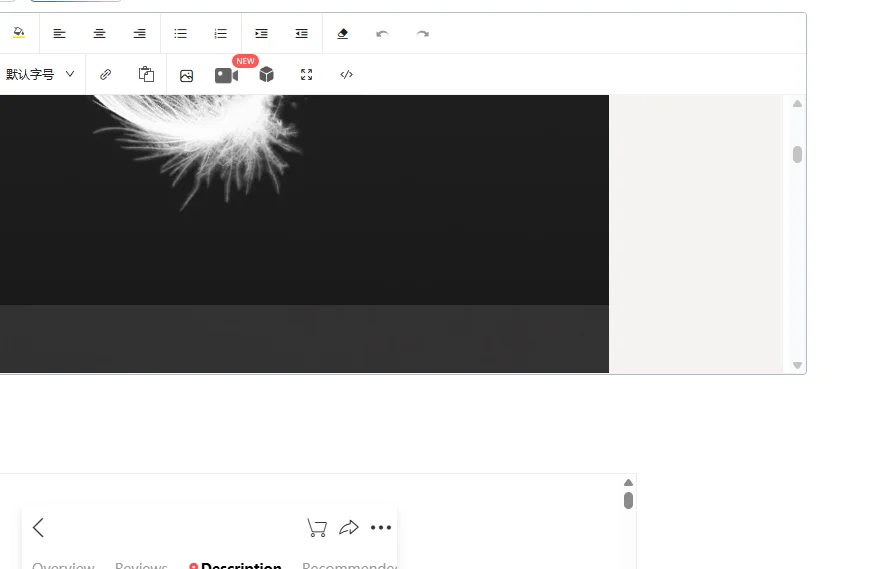Toggle fullscreen editor mode
This screenshot has height=569, width=891.
(306, 74)
